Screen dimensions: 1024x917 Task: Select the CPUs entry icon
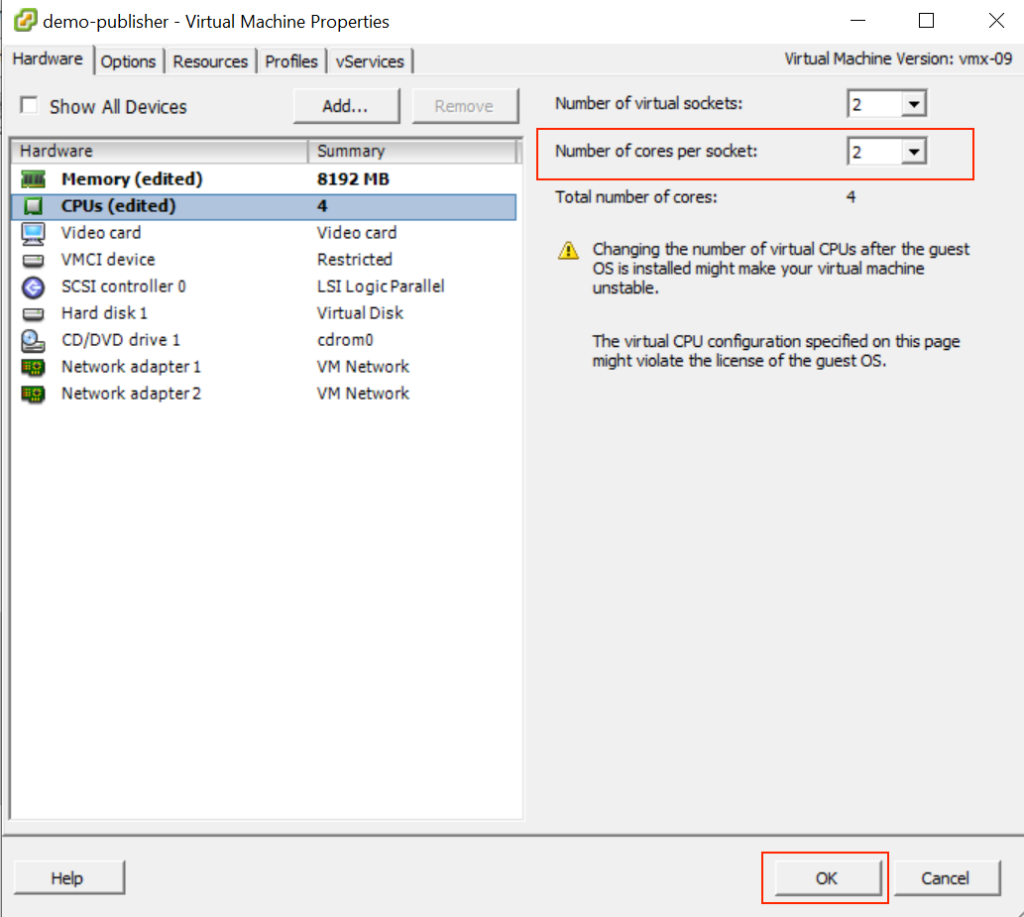tap(30, 206)
